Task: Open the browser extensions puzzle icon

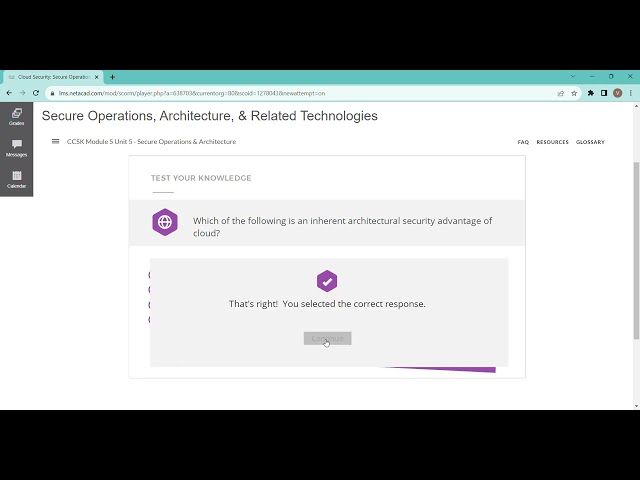Action: 591,93
